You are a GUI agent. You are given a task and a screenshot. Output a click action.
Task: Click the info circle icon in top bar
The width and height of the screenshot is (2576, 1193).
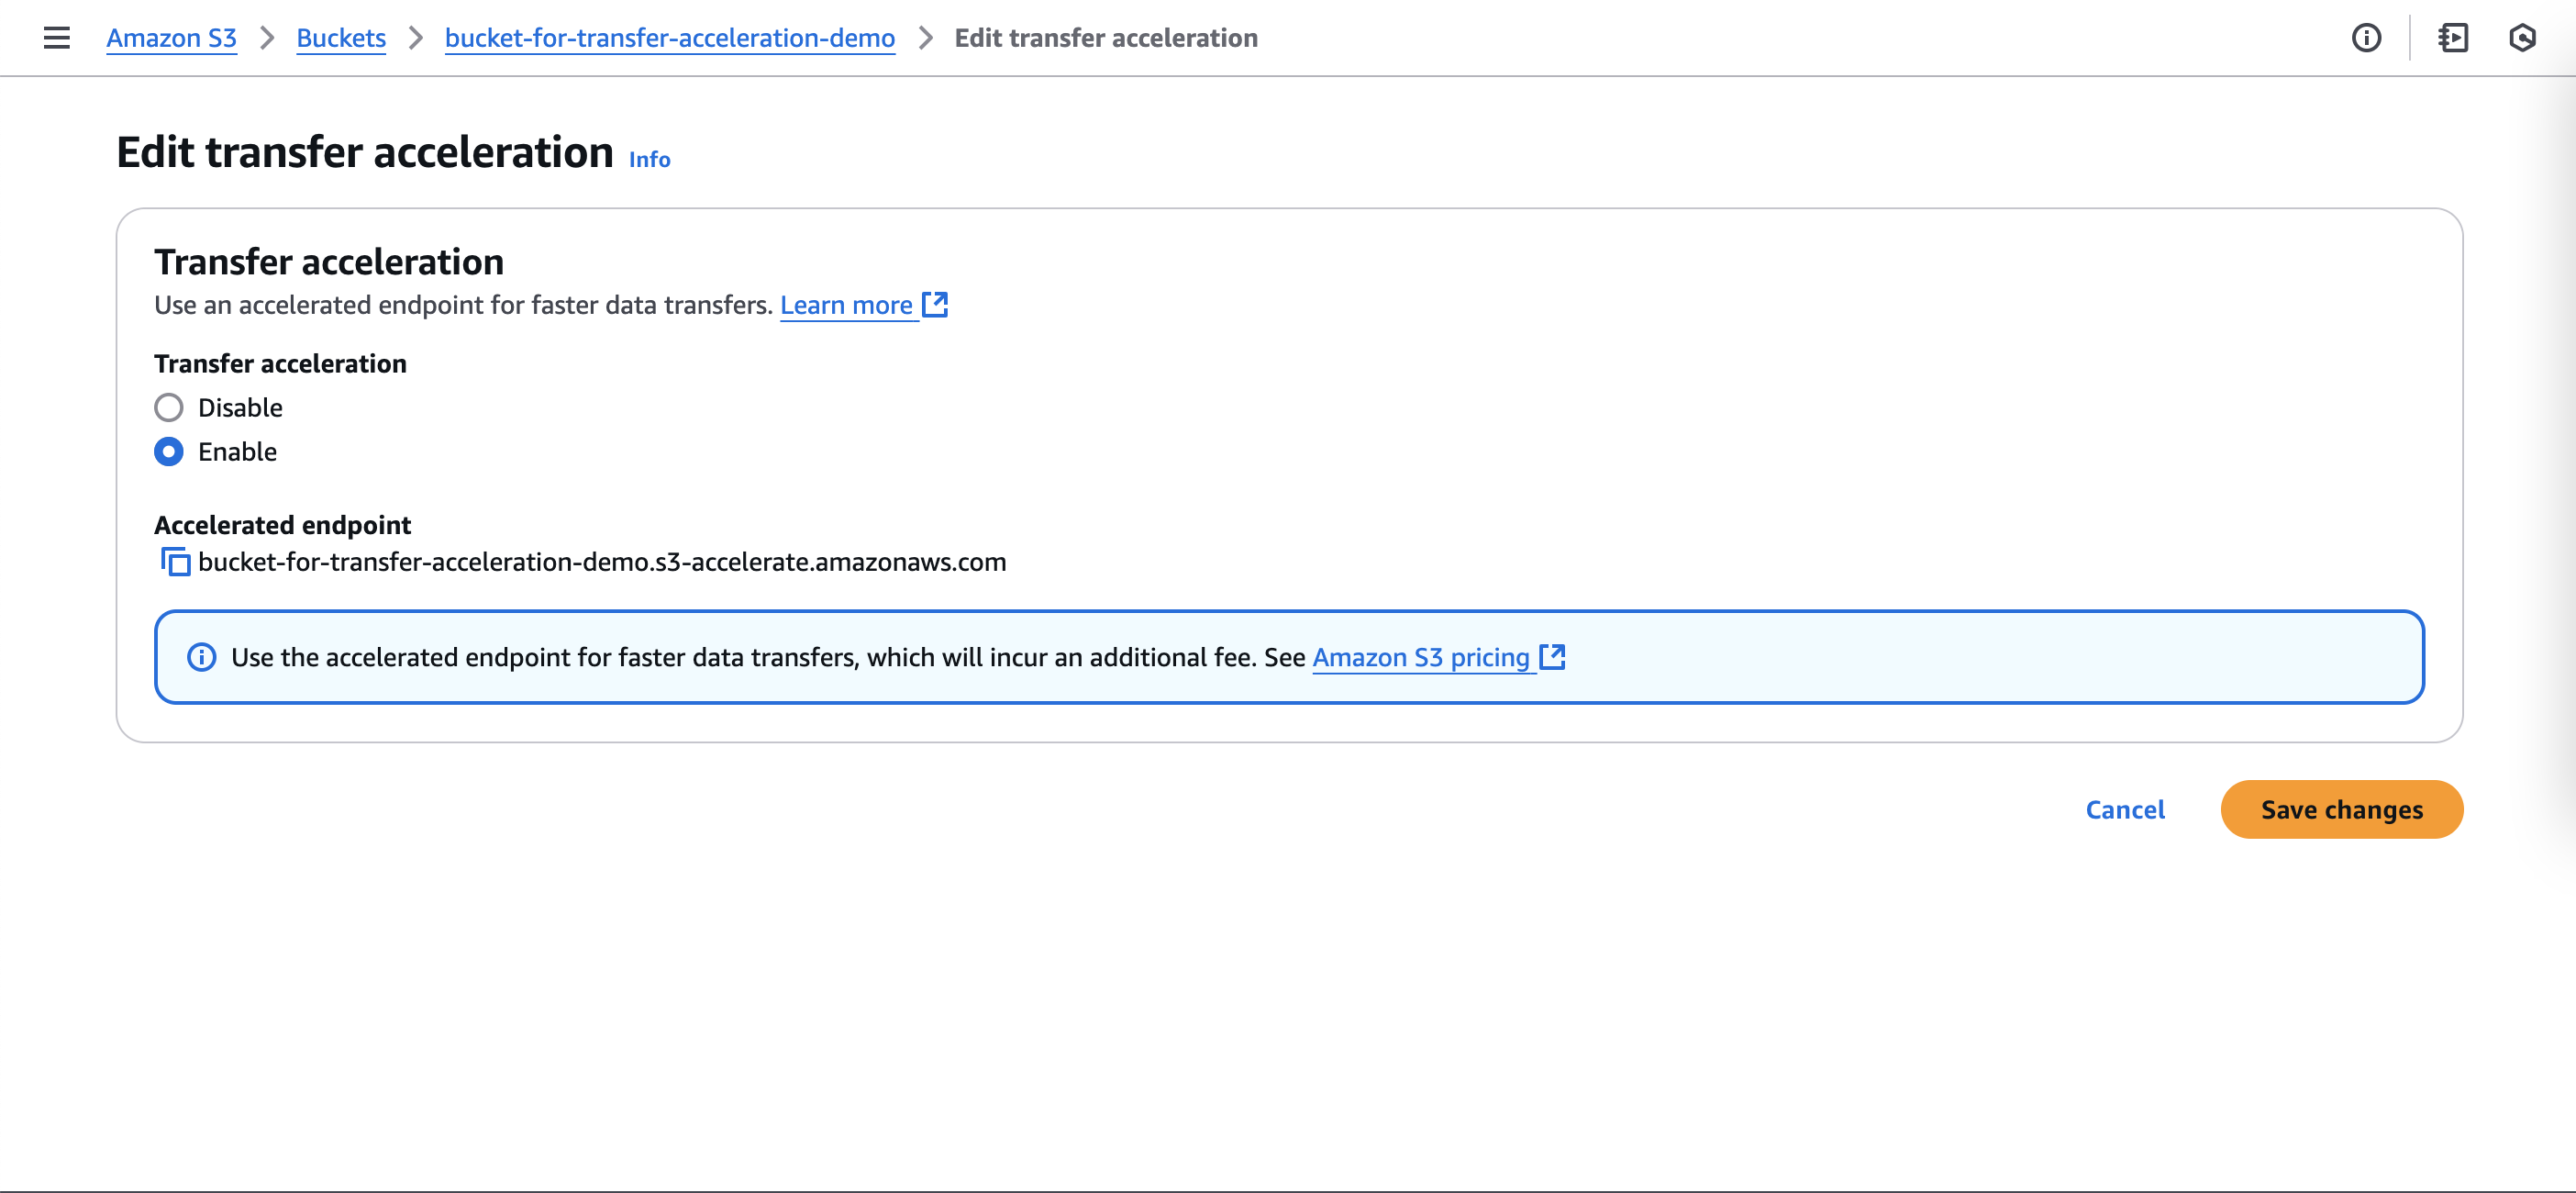[x=2366, y=38]
